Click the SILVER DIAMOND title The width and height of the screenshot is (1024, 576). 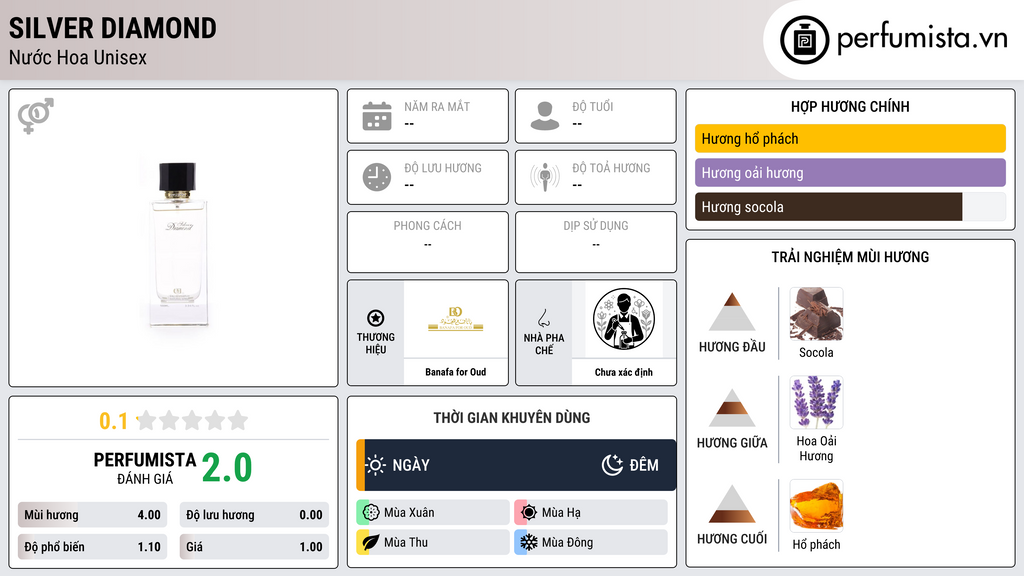(x=112, y=29)
